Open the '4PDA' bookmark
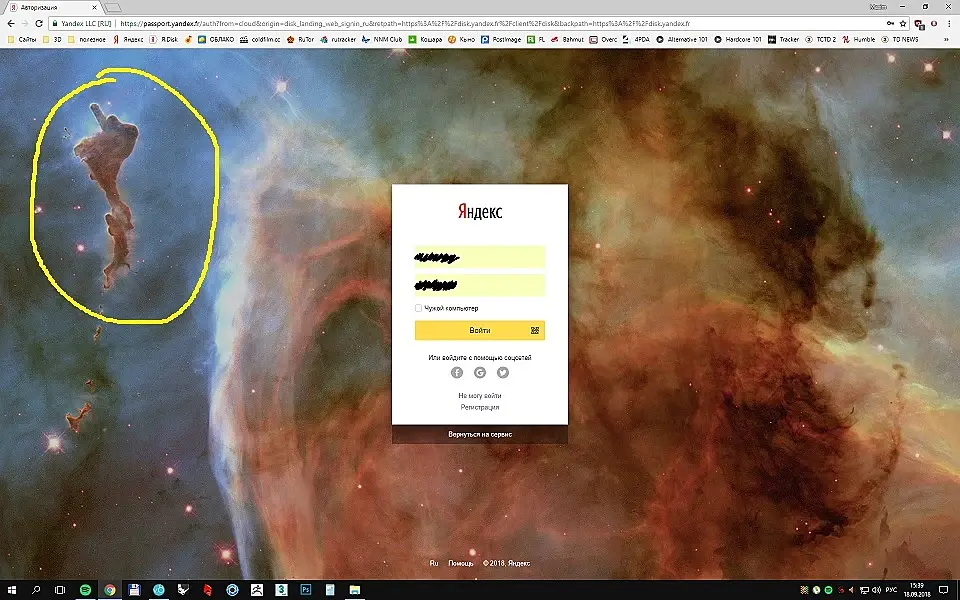Image resolution: width=960 pixels, height=600 pixels. pyautogui.click(x=636, y=39)
